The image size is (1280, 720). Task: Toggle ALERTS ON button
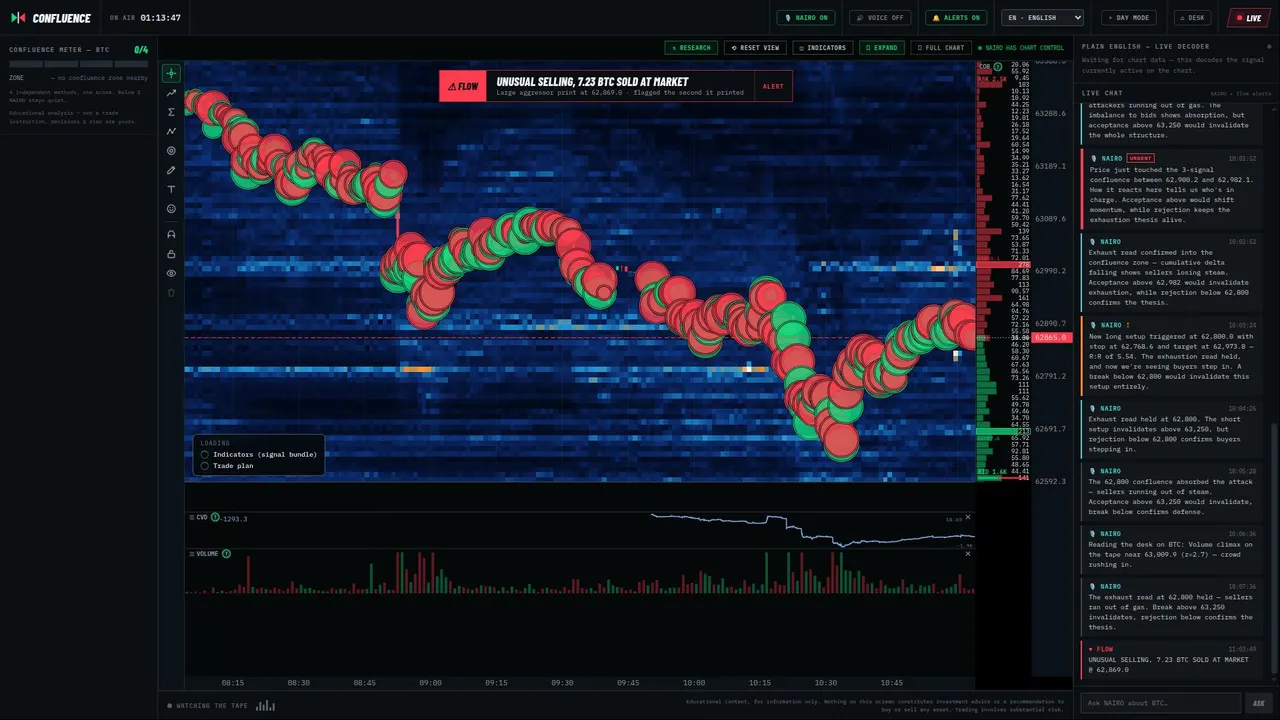(956, 18)
